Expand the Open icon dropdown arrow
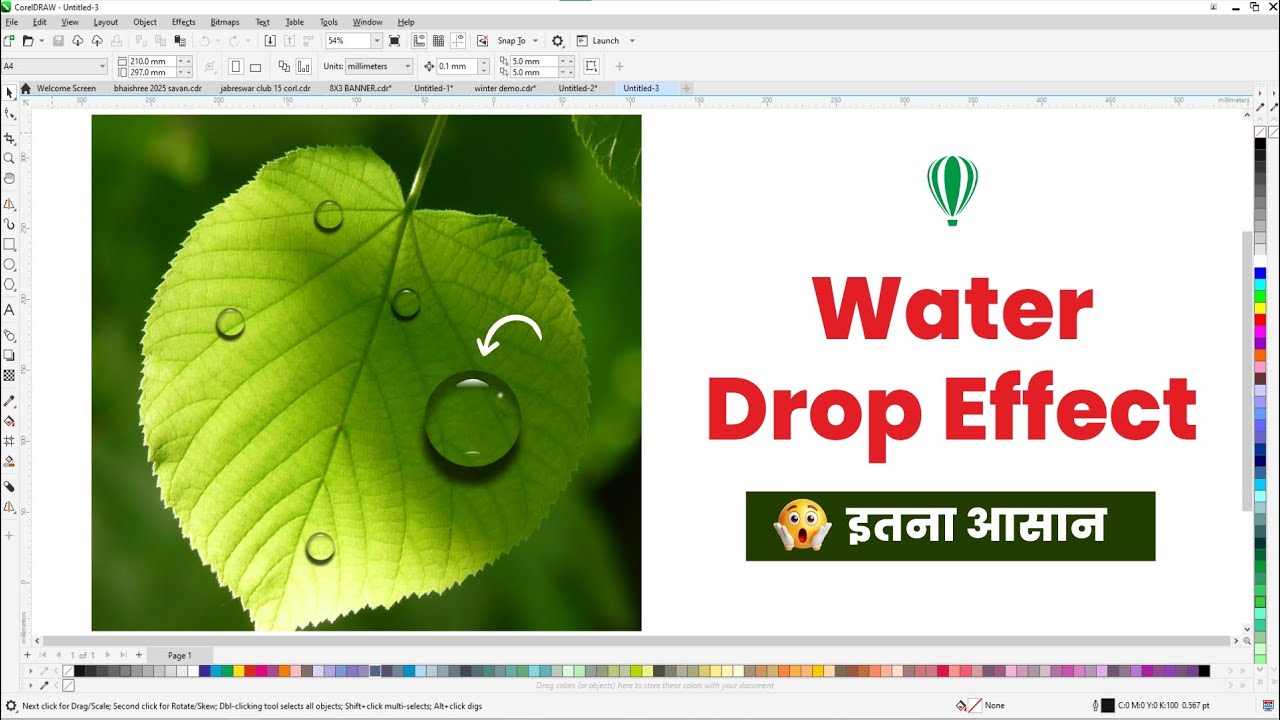The image size is (1280, 720). [41, 41]
